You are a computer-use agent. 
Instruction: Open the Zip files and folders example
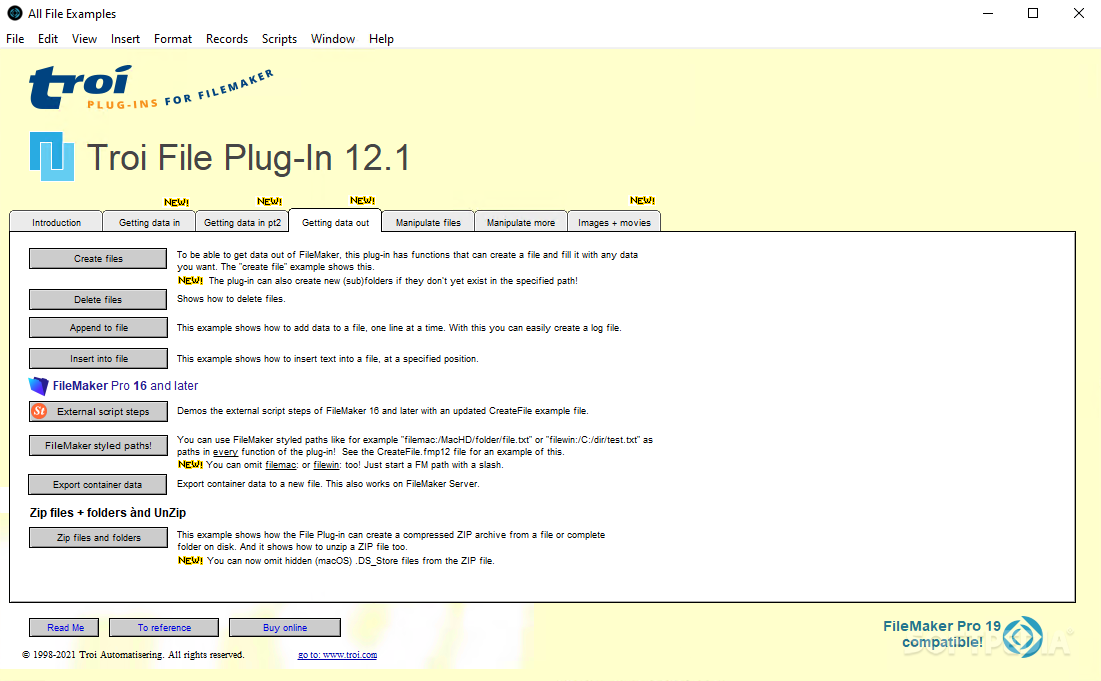click(x=98, y=537)
